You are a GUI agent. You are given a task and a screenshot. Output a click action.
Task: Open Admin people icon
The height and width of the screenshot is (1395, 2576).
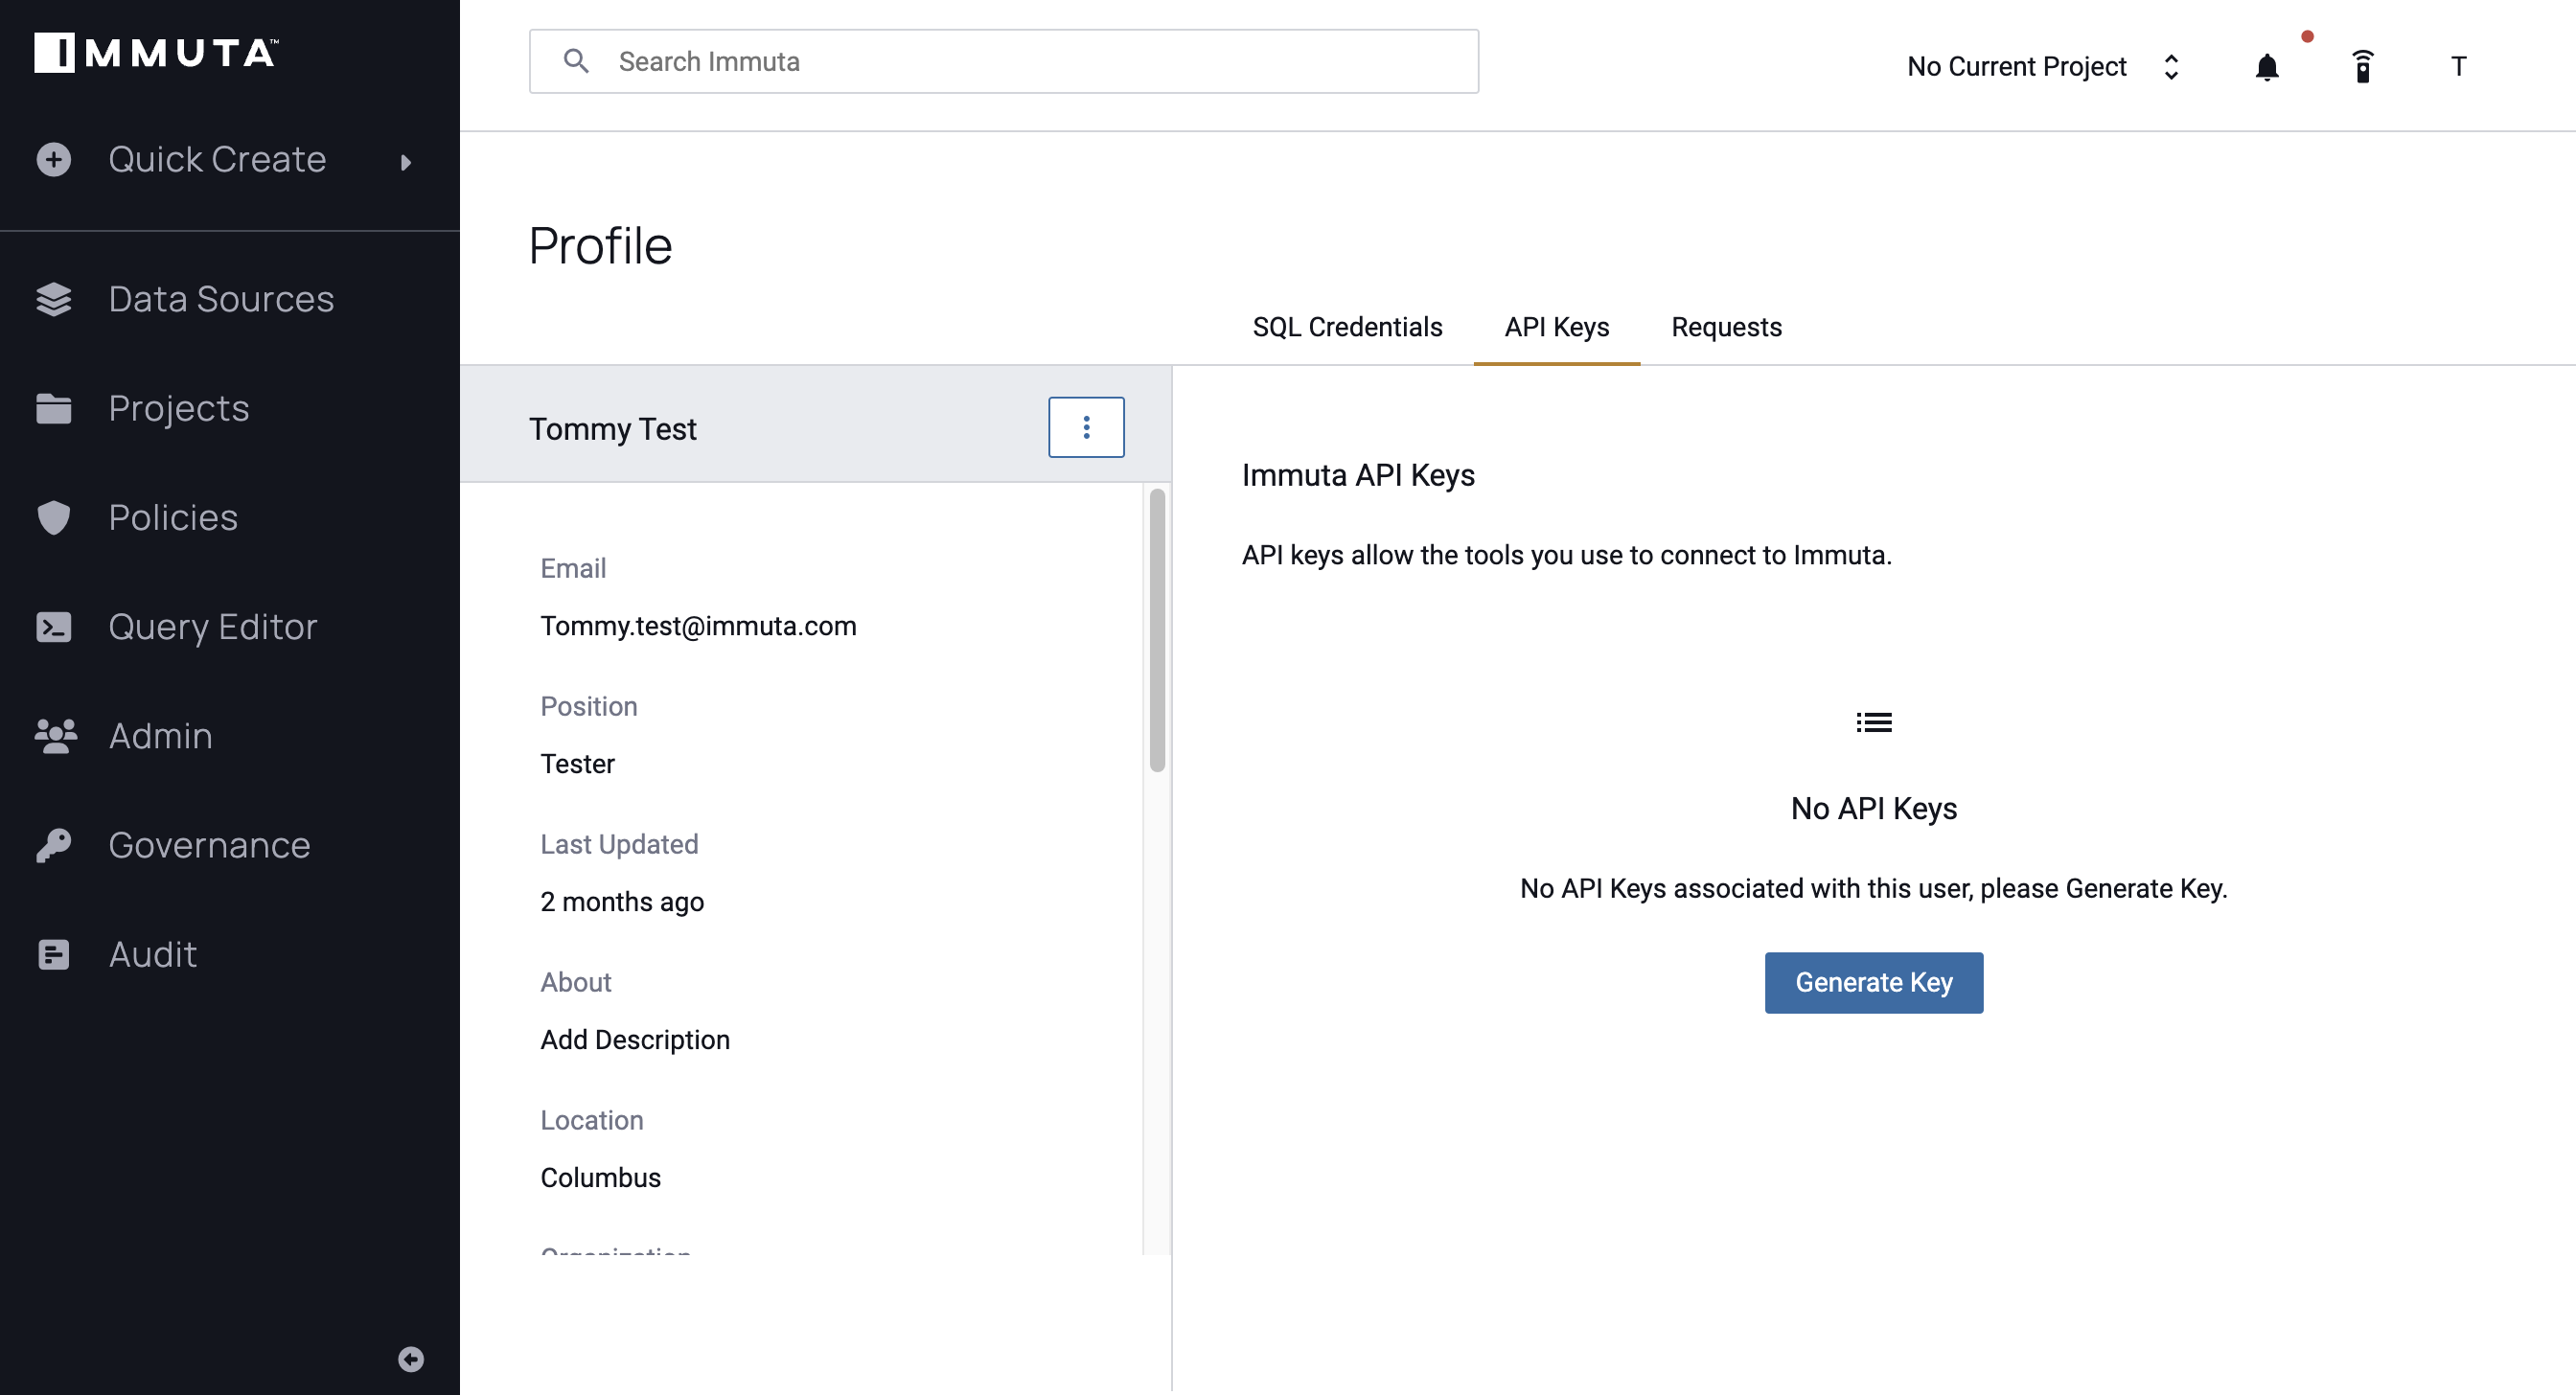point(55,735)
